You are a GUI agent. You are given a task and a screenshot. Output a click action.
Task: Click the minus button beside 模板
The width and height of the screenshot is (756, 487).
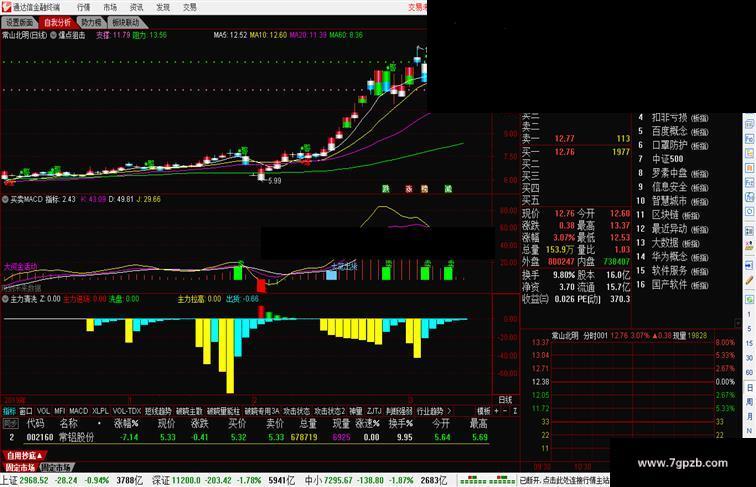click(x=505, y=411)
